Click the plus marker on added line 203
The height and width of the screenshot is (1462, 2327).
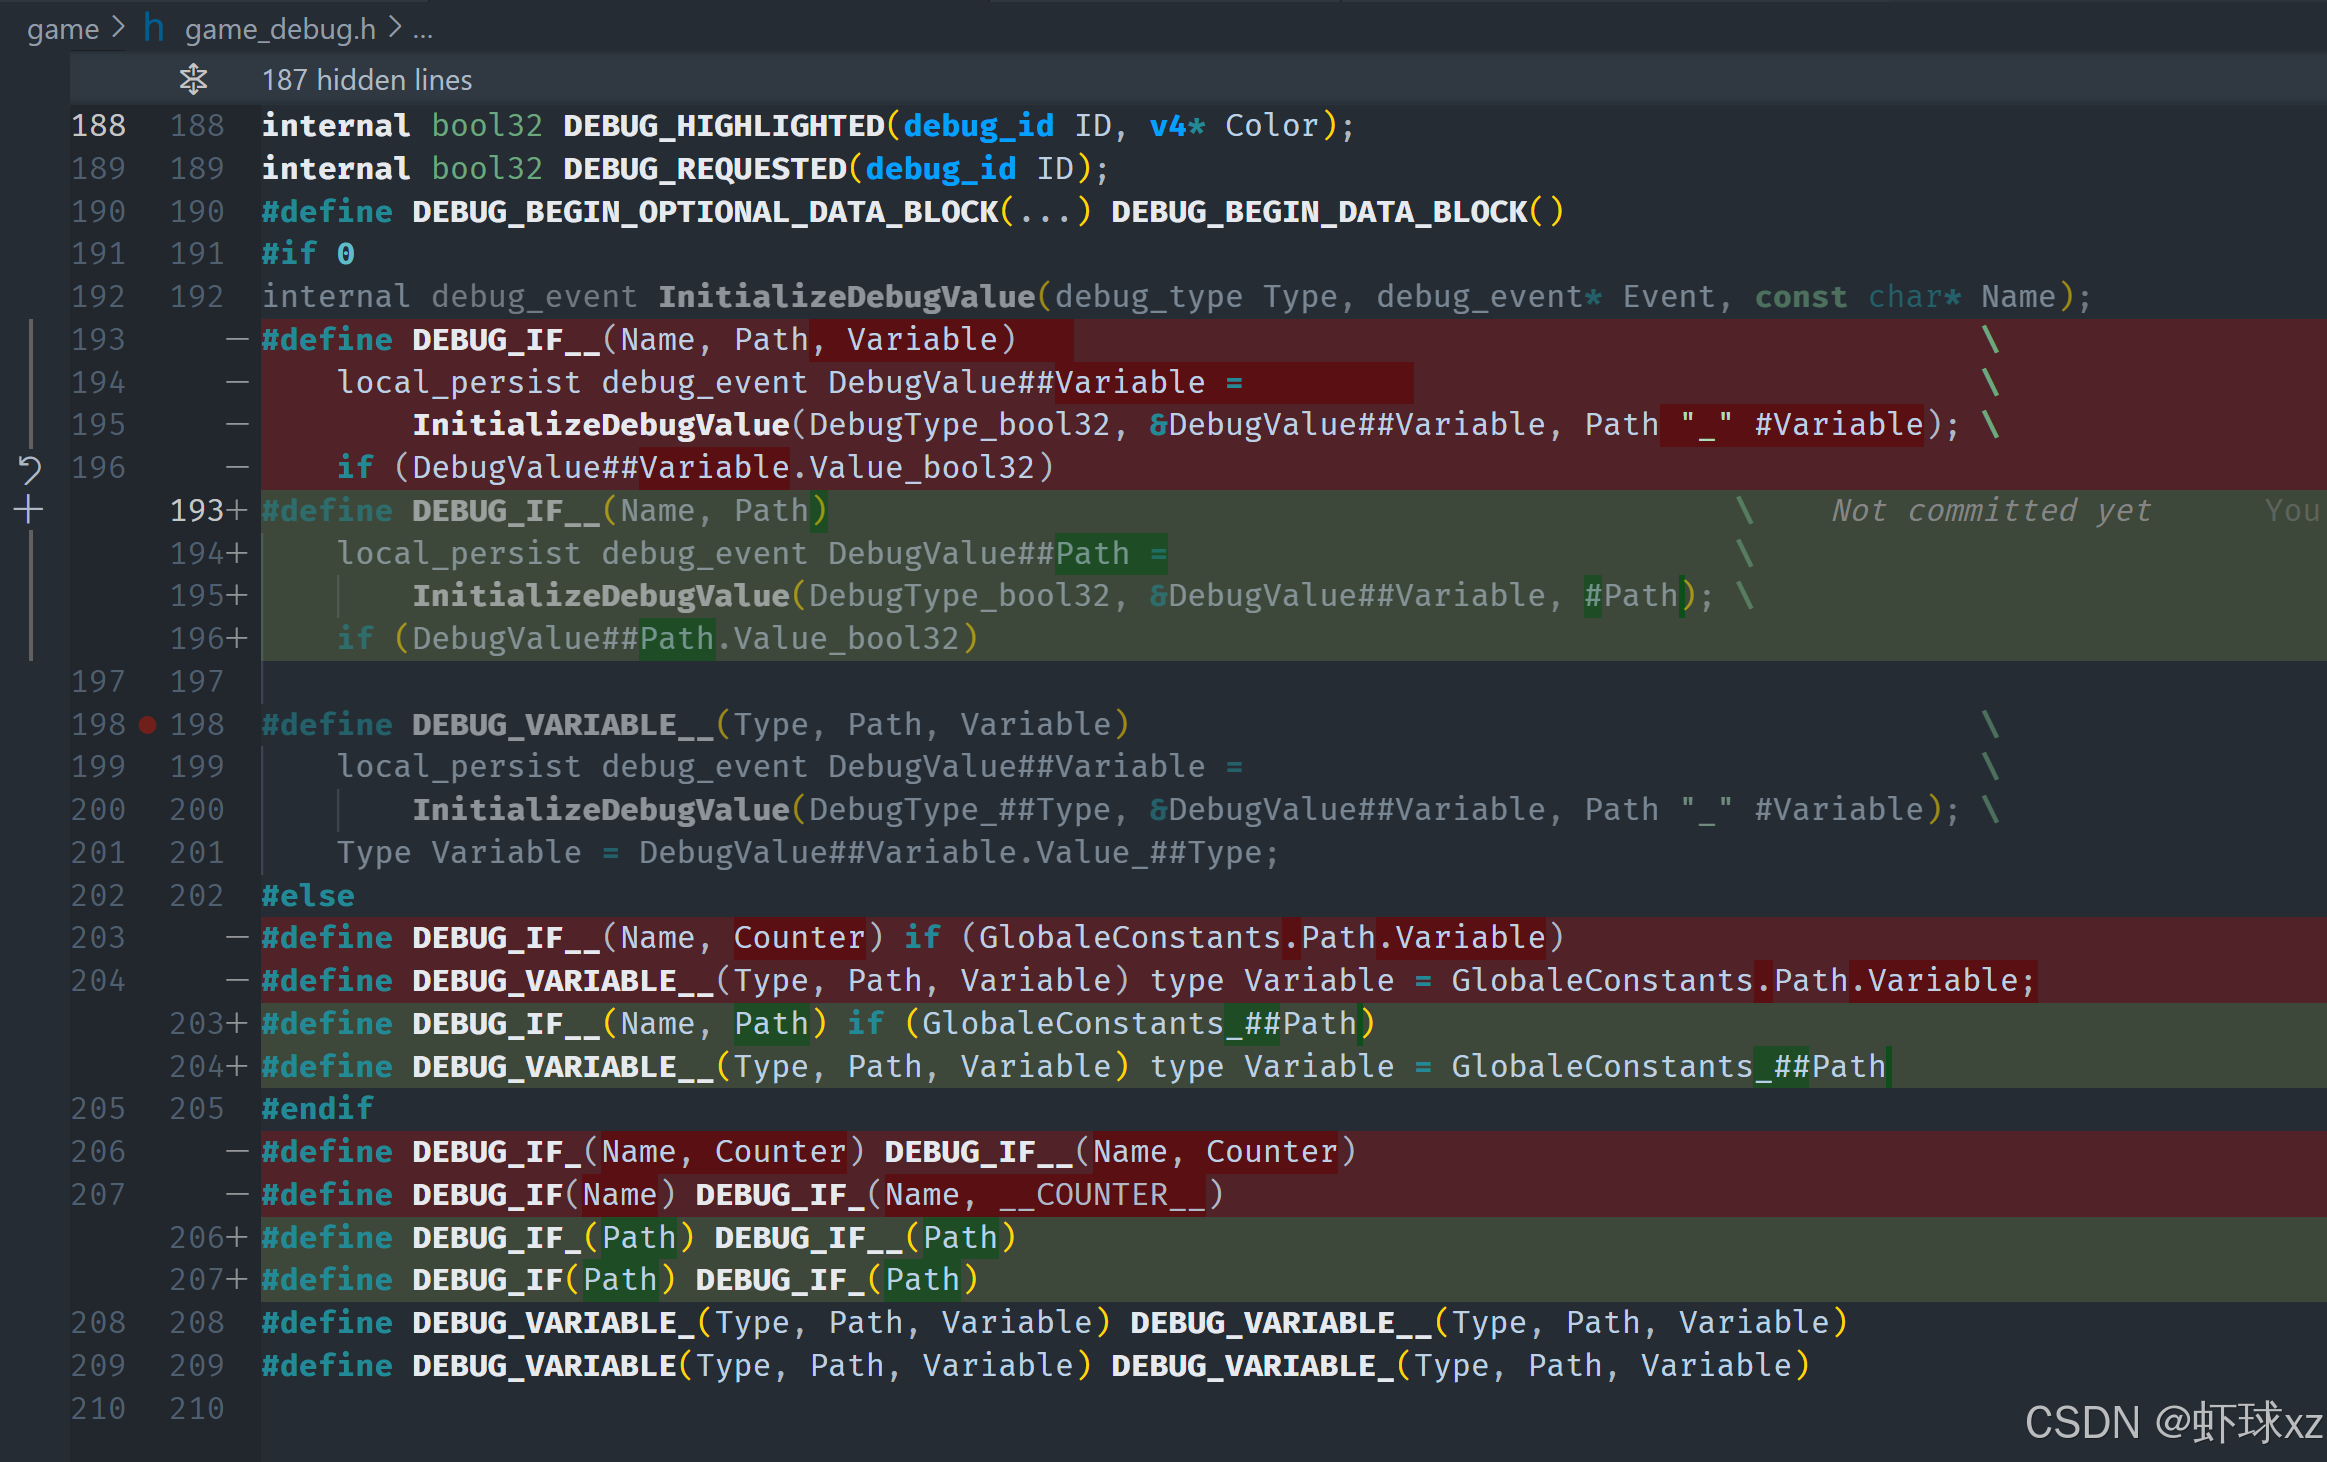[x=237, y=1023]
